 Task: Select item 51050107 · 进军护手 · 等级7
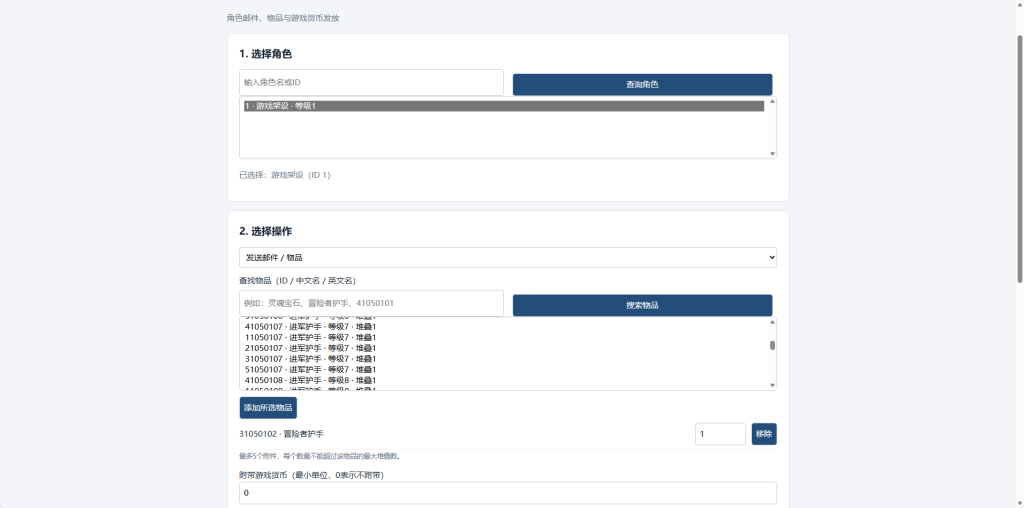pyautogui.click(x=504, y=370)
